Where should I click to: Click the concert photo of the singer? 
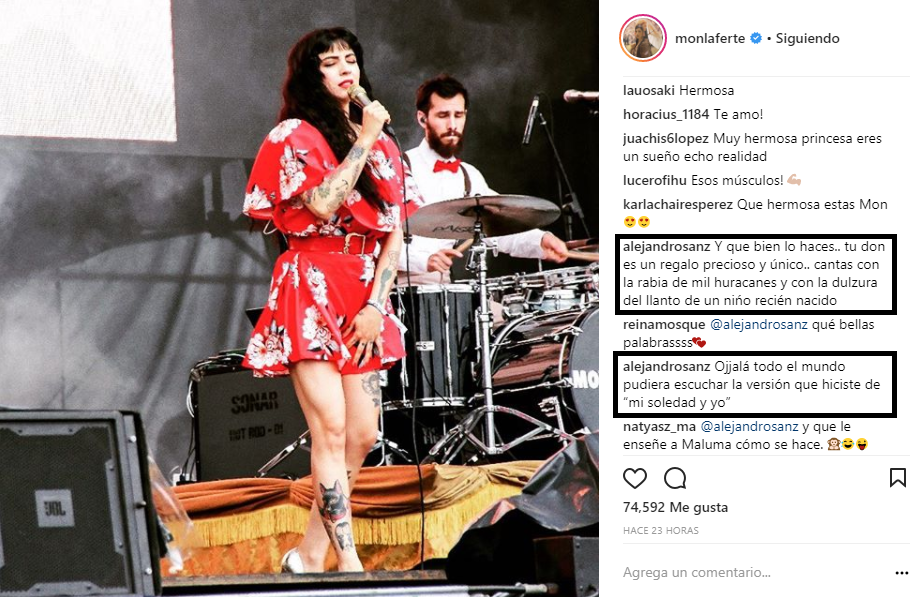(x=299, y=298)
